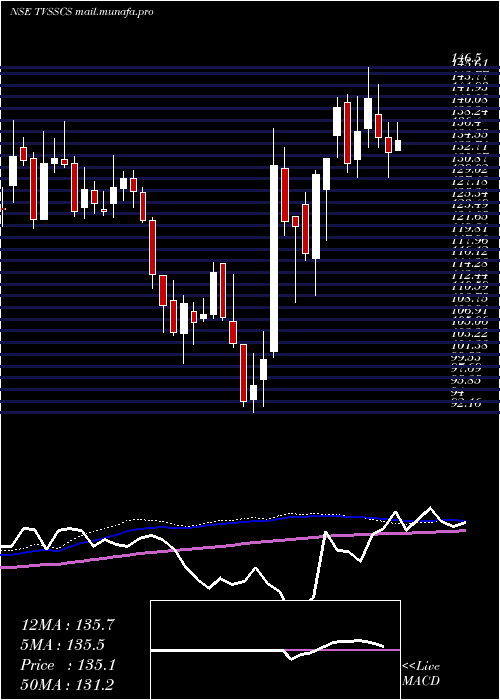Click the 101.38 price axis label

[470, 346]
